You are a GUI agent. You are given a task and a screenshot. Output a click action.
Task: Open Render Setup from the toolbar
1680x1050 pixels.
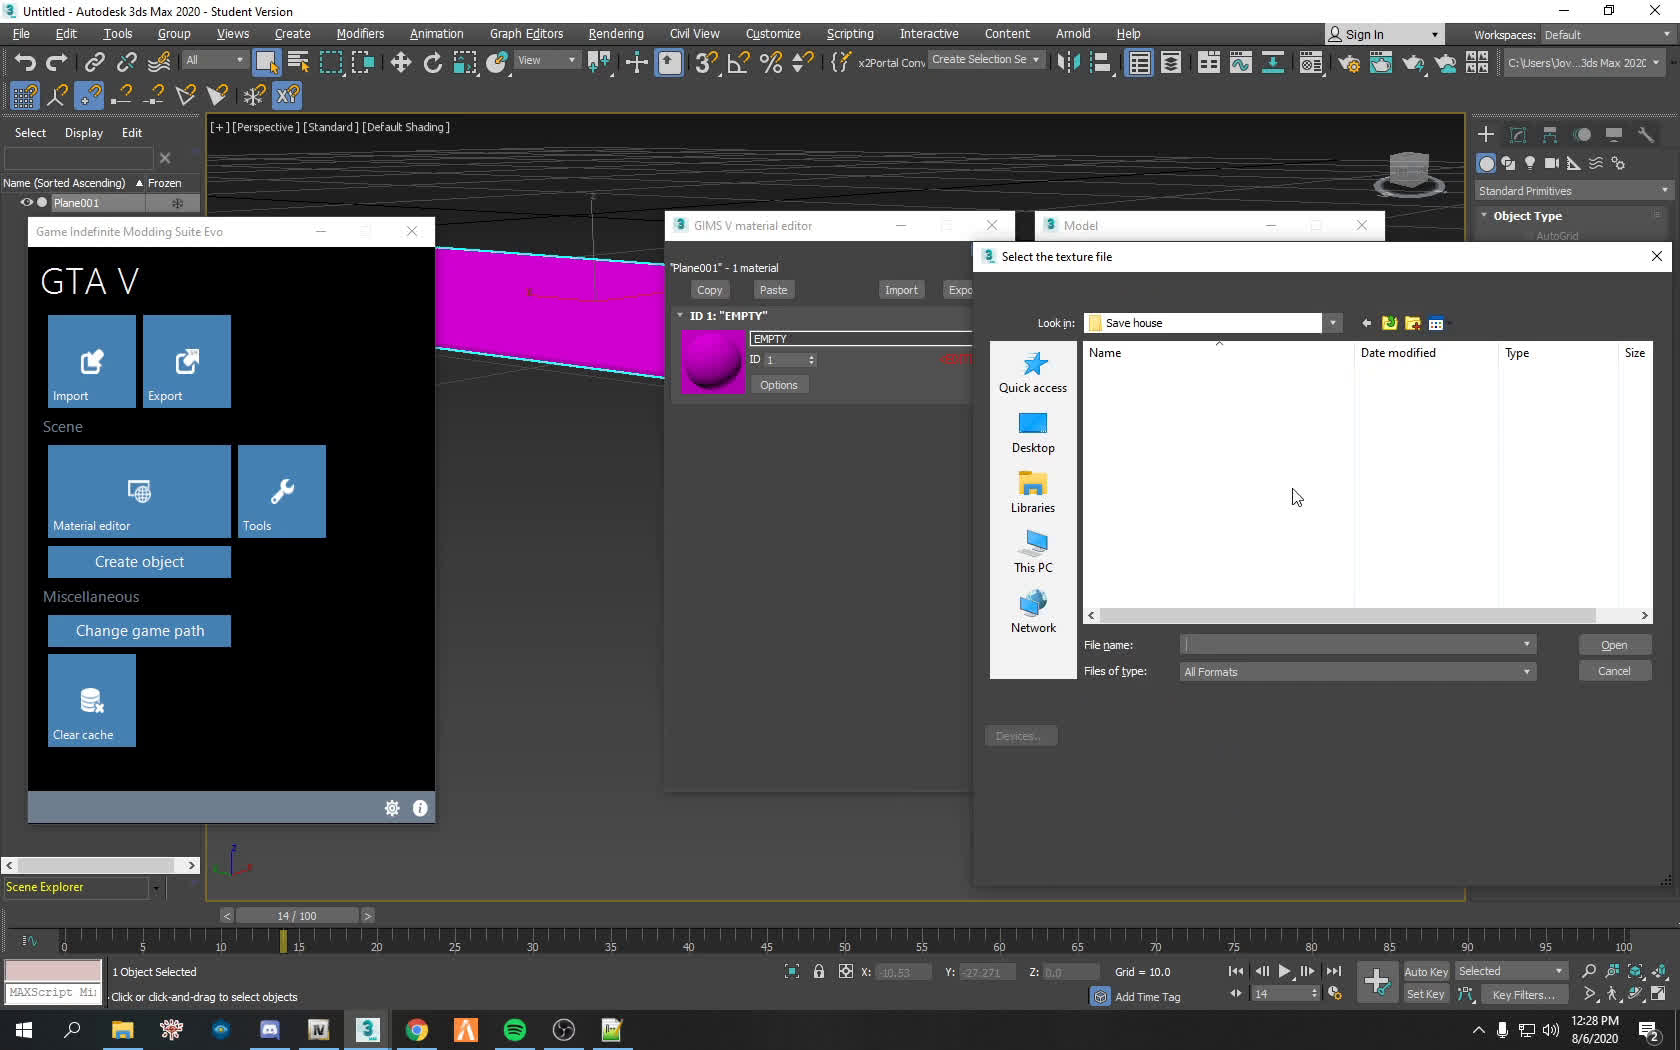1350,63
